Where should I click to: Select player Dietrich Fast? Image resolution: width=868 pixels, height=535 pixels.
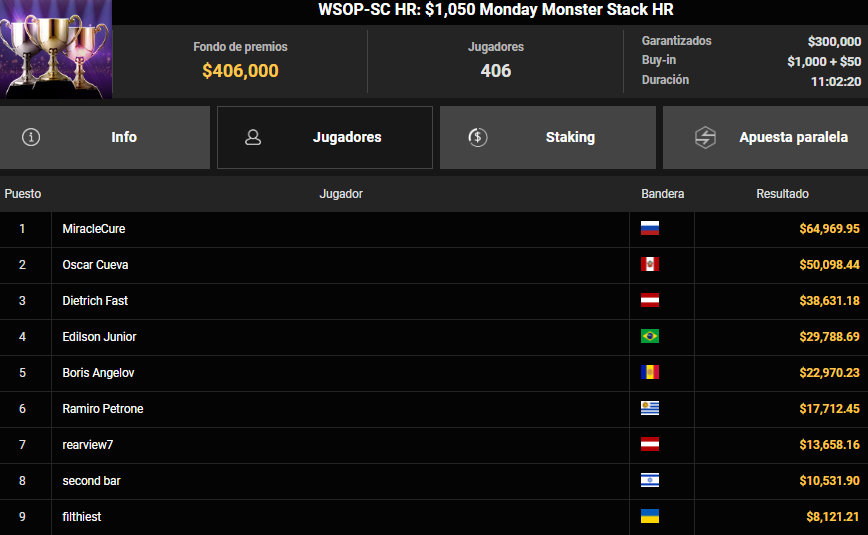click(95, 301)
